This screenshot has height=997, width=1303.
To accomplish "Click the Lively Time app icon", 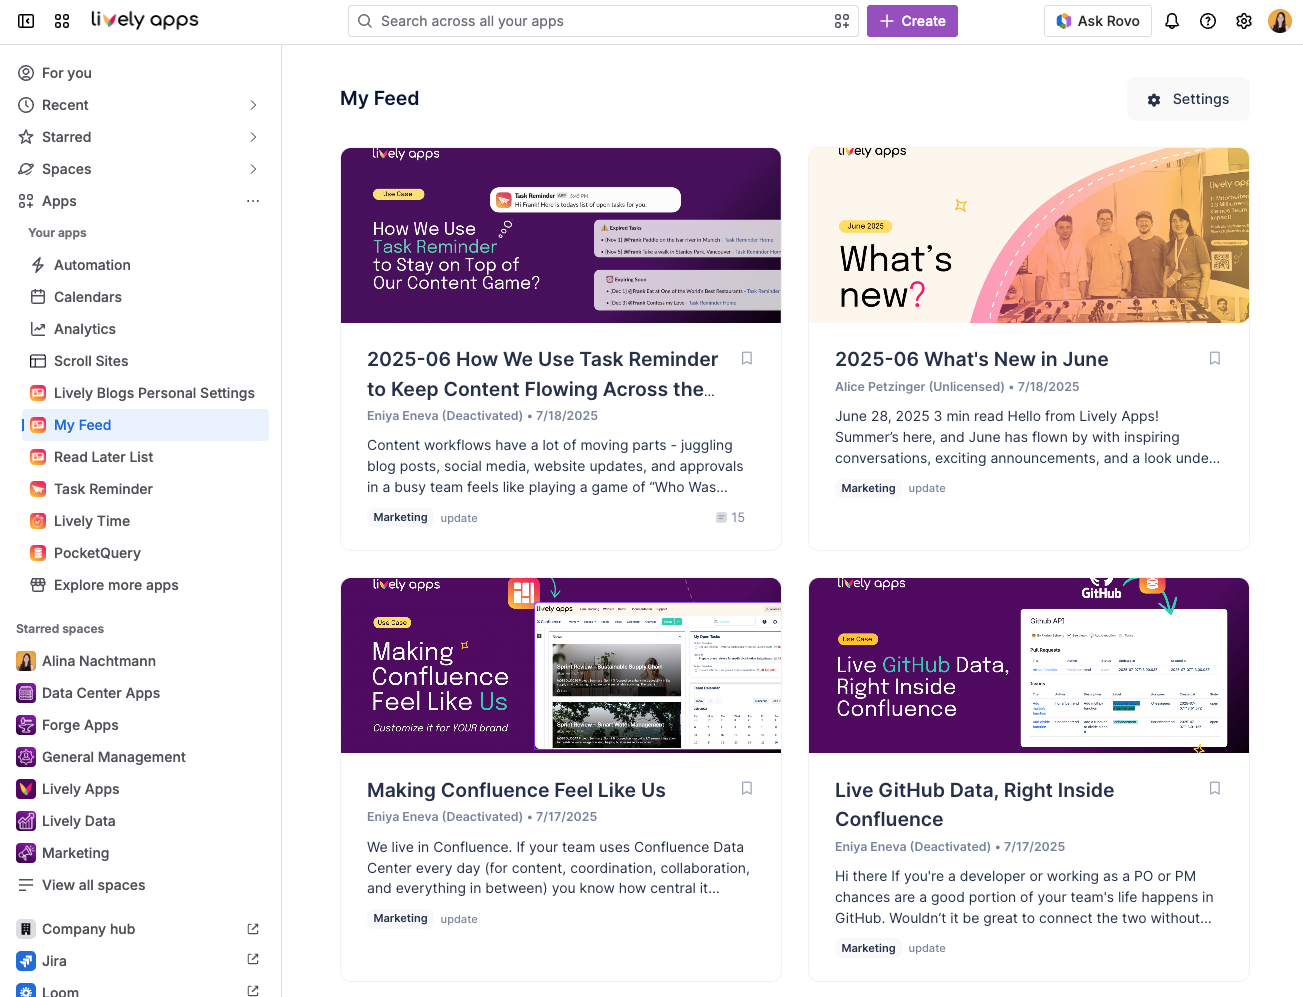I will tap(38, 521).
